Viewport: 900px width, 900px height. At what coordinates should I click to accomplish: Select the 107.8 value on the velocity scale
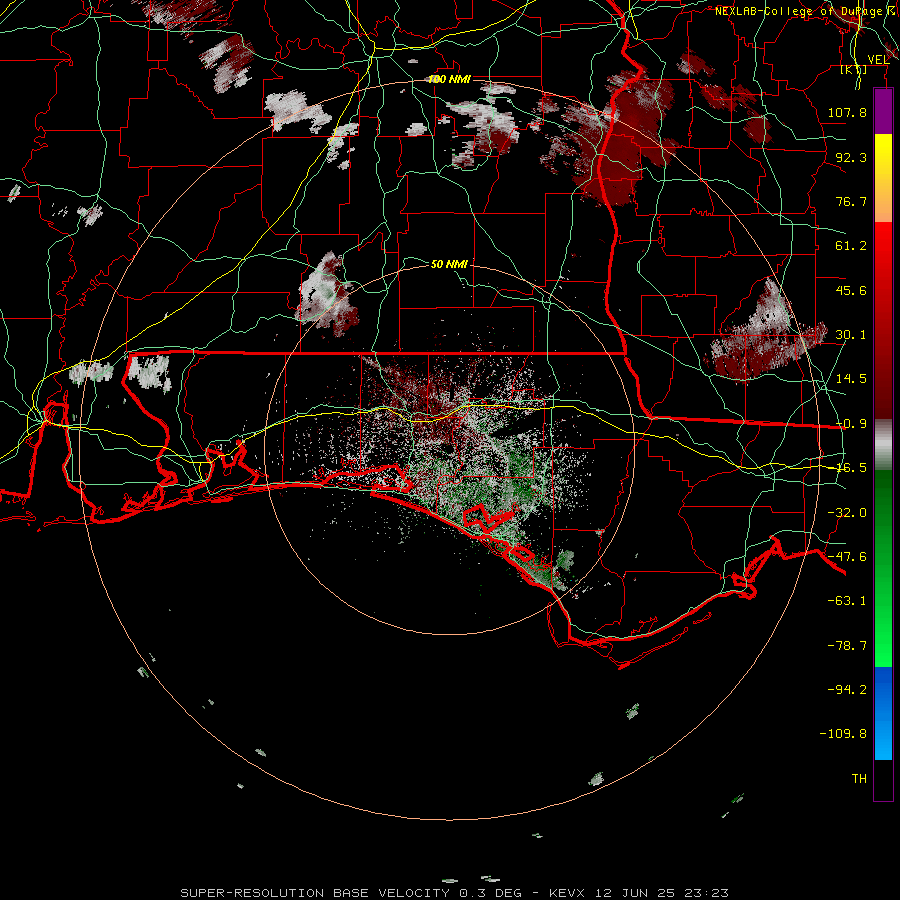(847, 112)
